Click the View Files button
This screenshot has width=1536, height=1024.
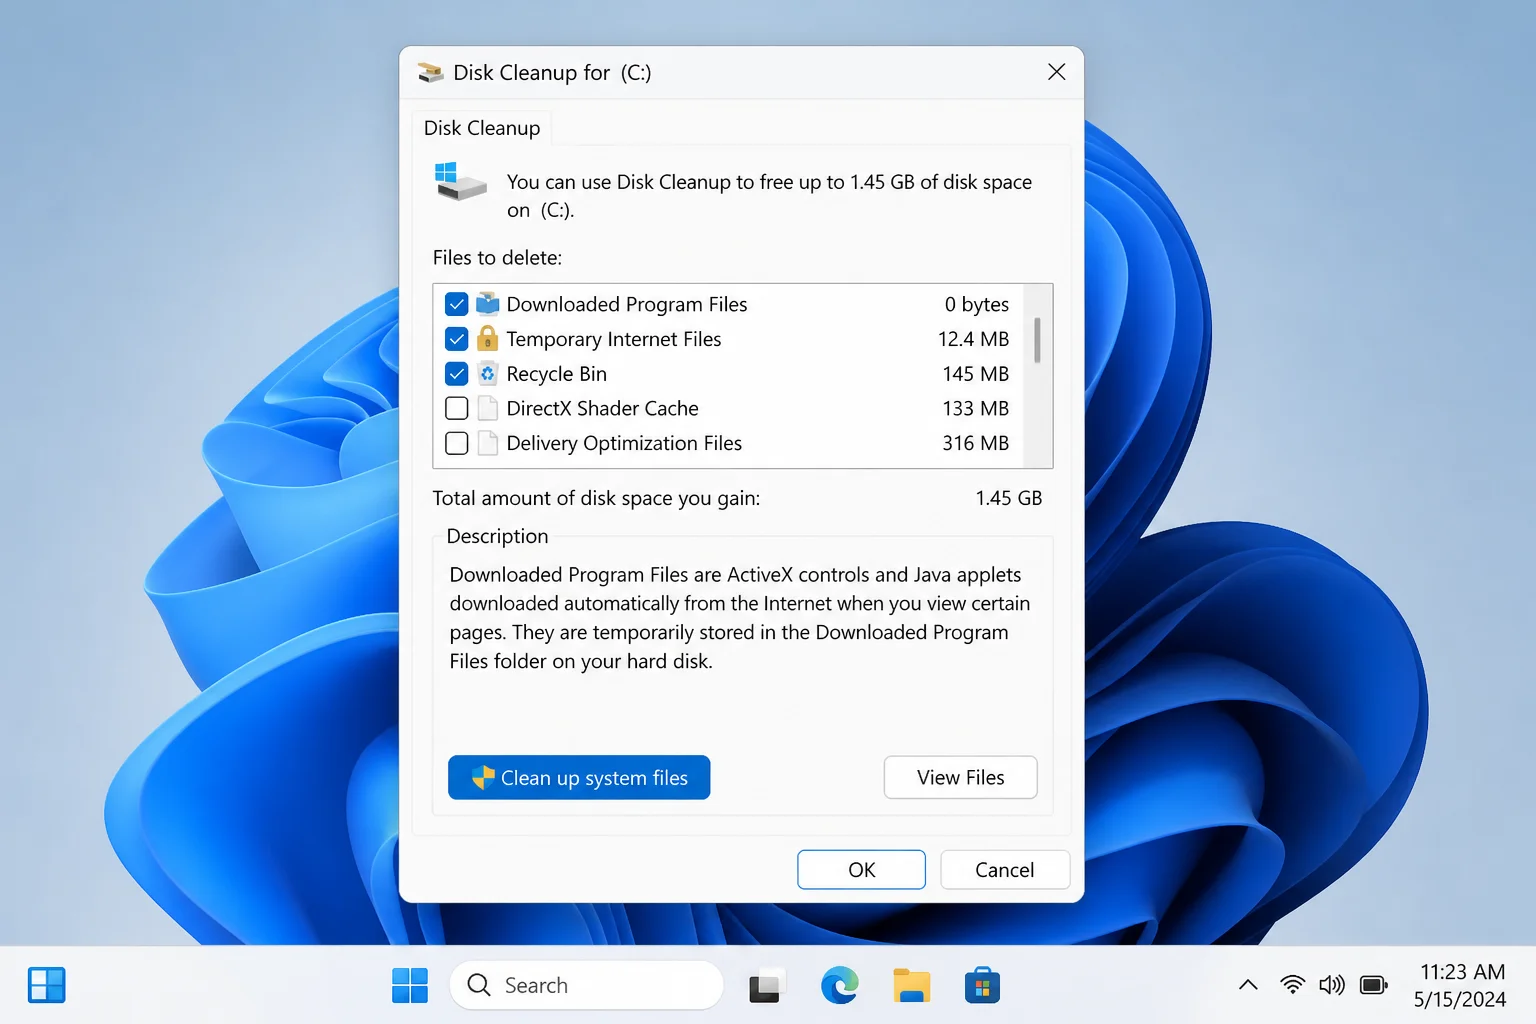pyautogui.click(x=960, y=777)
